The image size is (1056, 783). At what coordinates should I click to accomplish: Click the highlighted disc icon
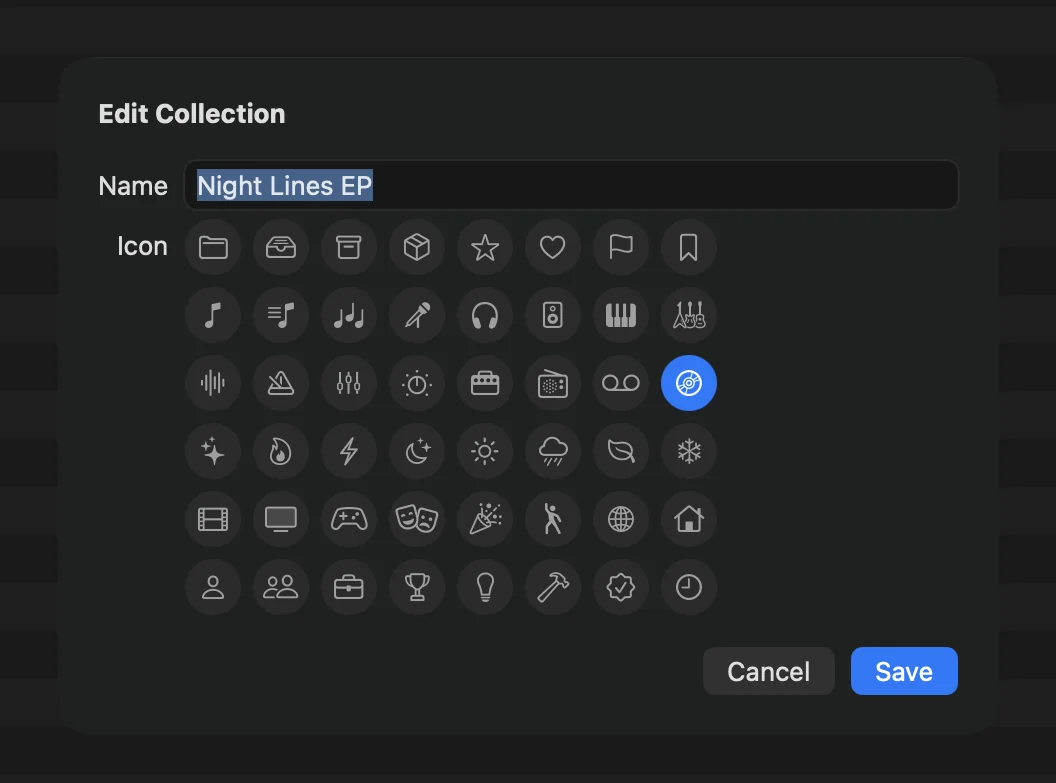point(689,383)
